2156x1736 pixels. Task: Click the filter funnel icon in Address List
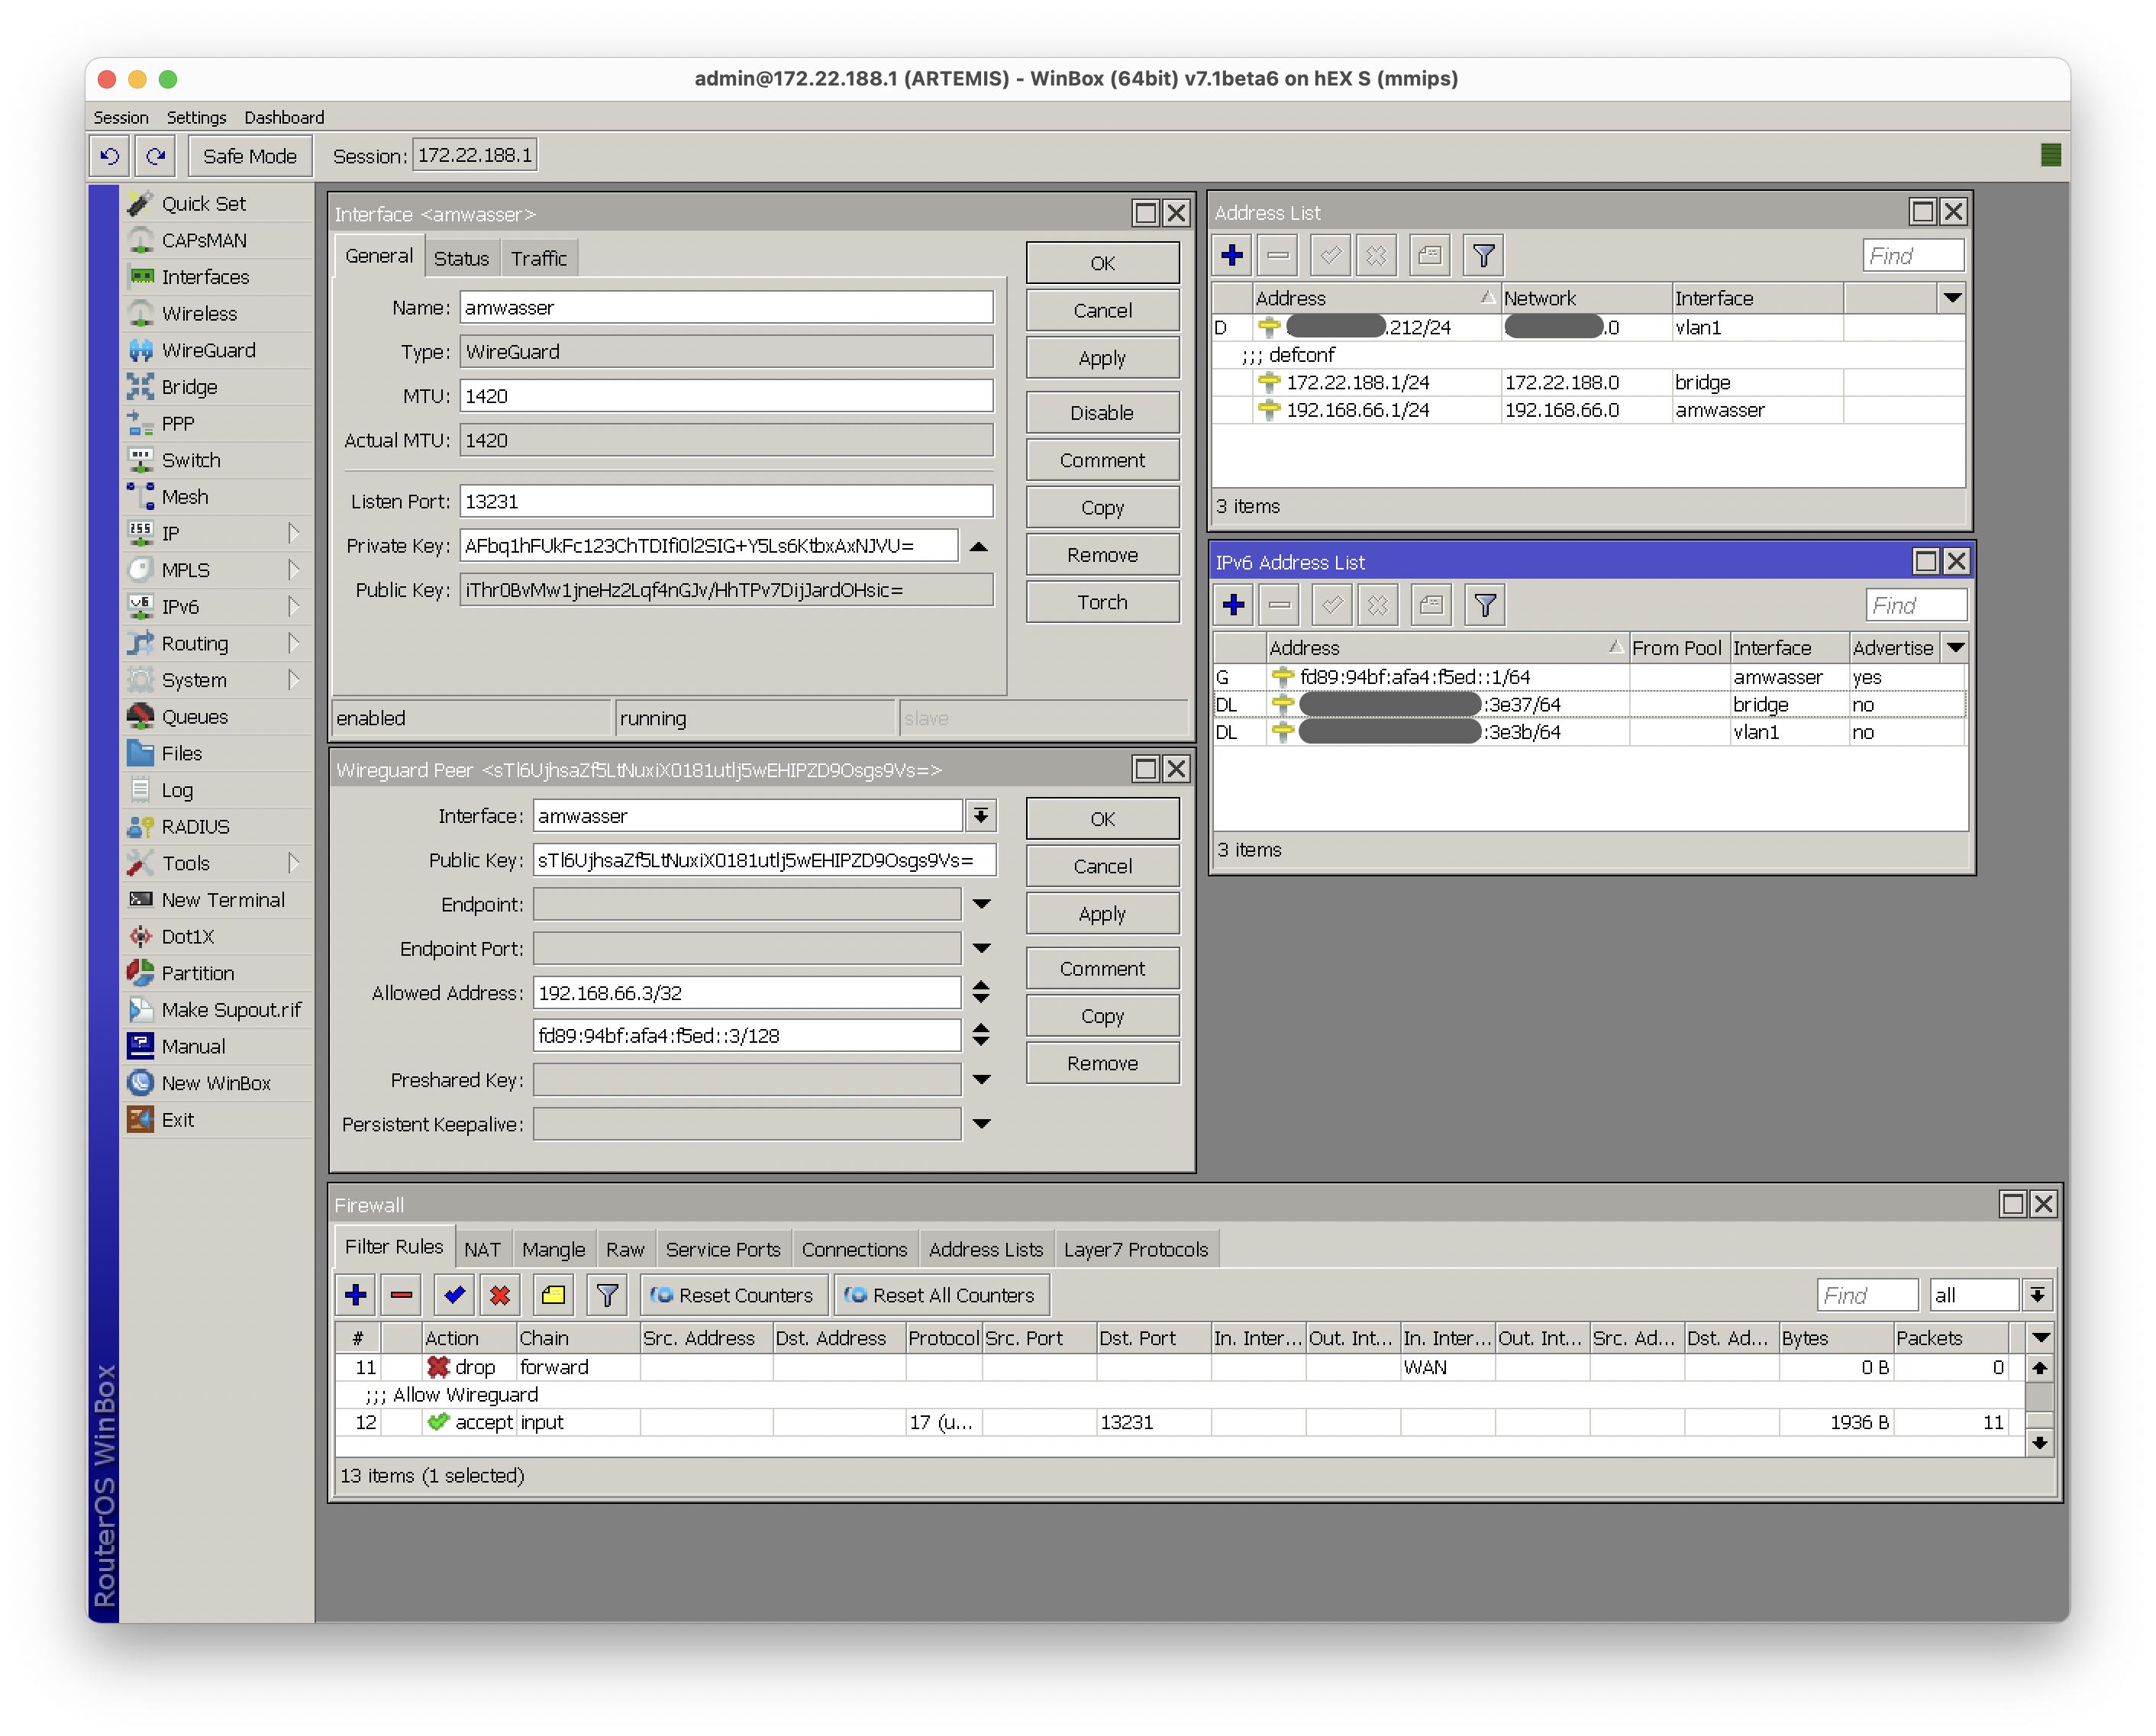(1483, 256)
